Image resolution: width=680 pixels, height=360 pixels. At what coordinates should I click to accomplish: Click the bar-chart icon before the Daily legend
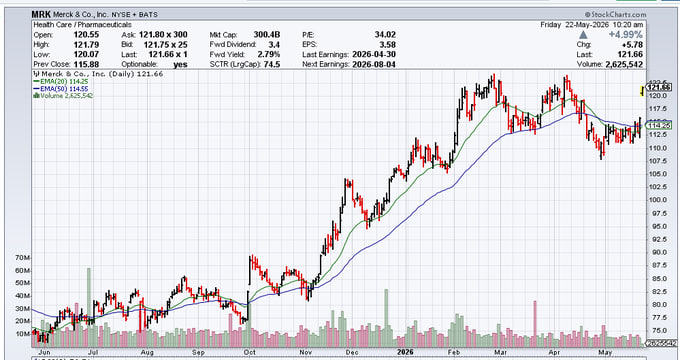[36, 74]
